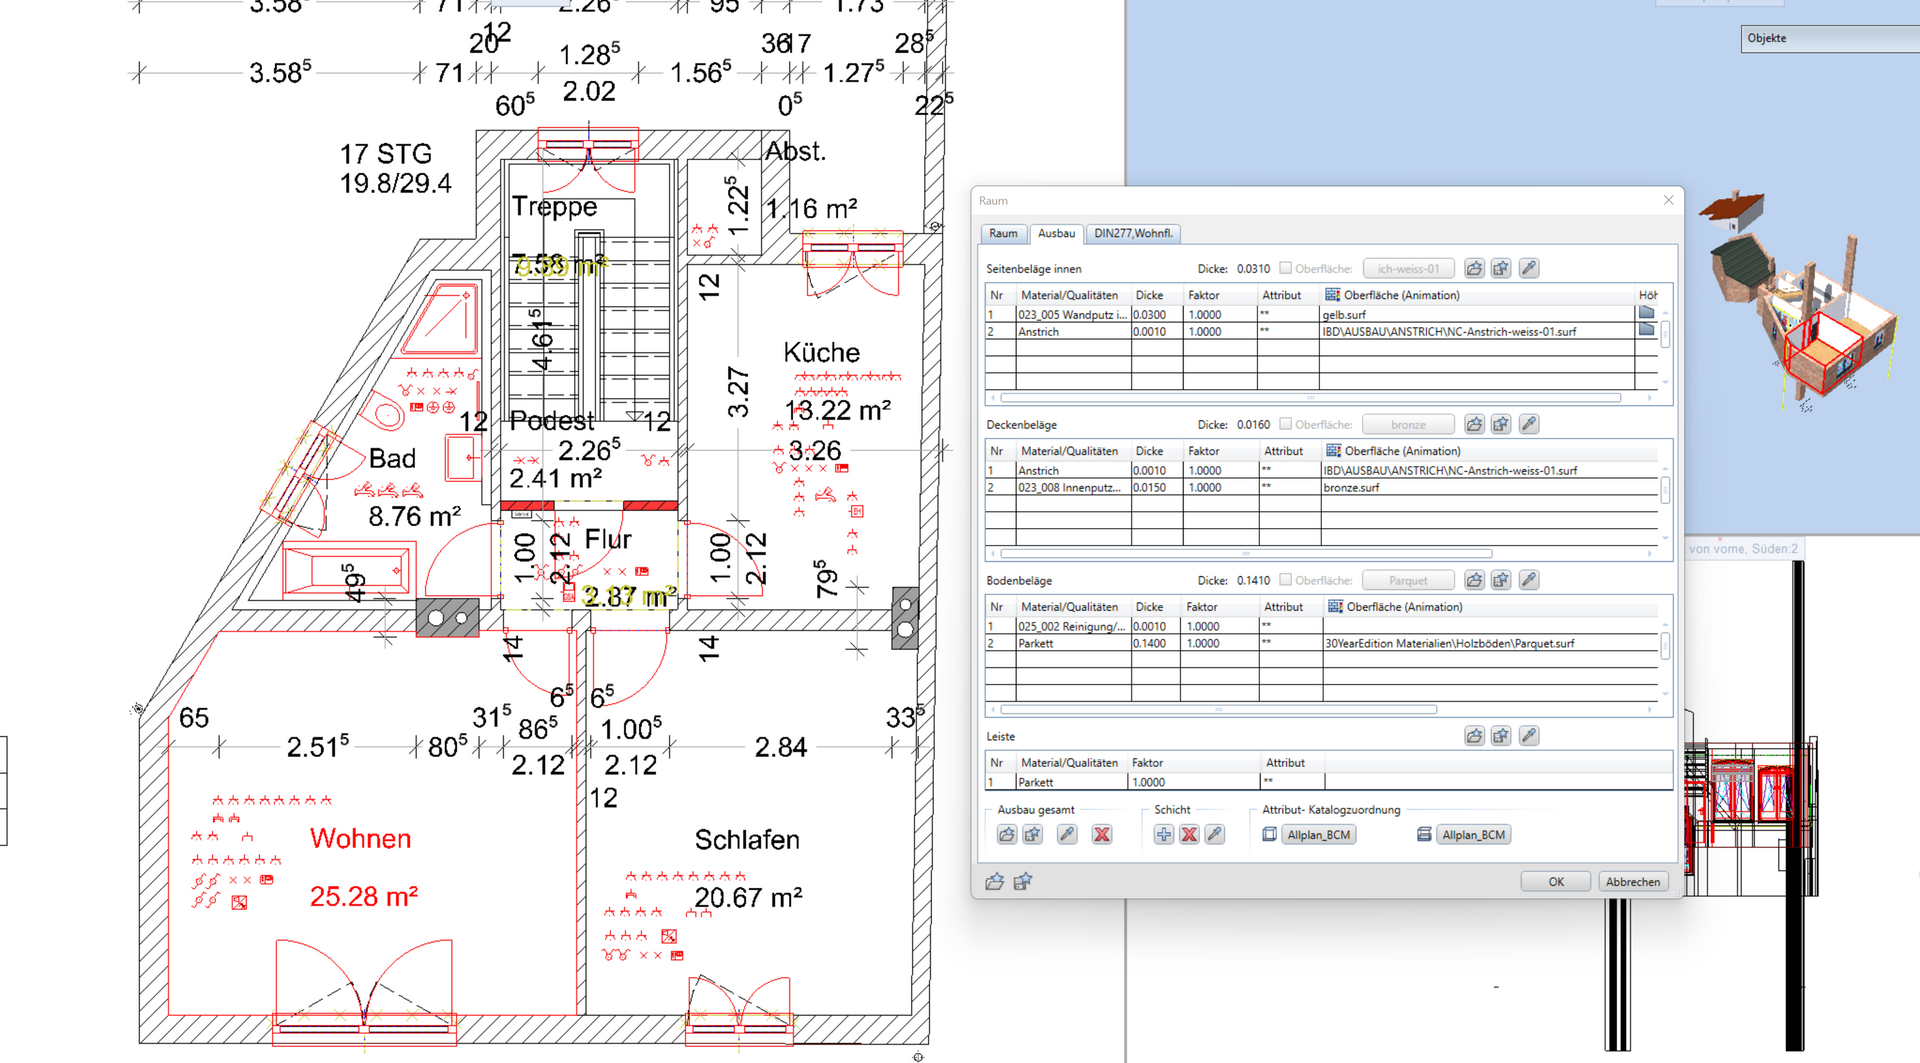Click the first Allplan_BCM catalog button
The width and height of the screenshot is (1920, 1063).
(x=1319, y=834)
